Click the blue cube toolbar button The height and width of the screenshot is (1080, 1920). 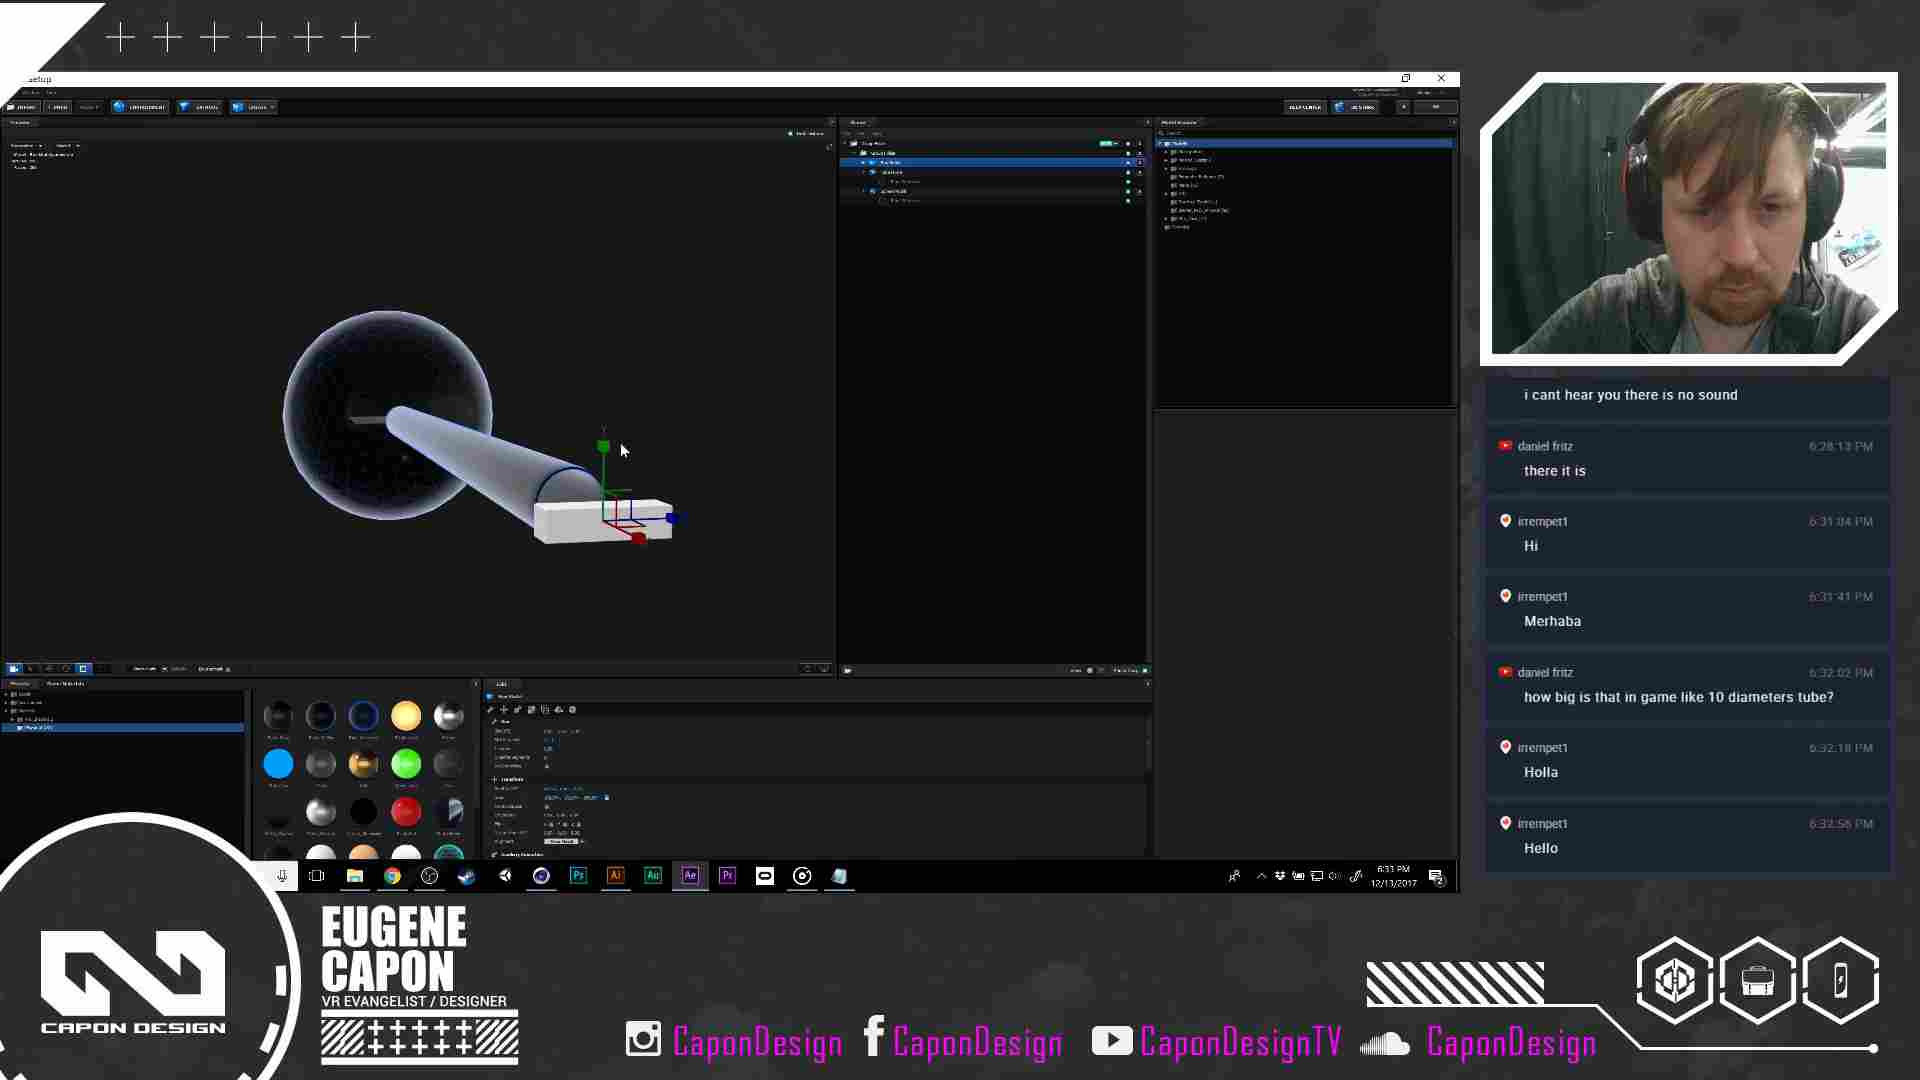point(139,107)
